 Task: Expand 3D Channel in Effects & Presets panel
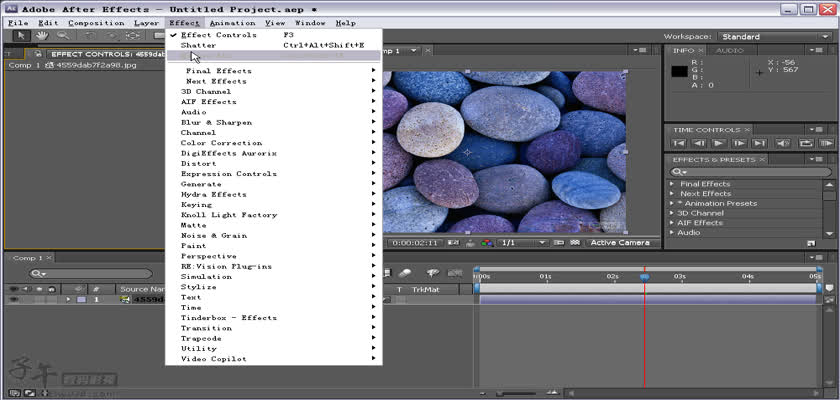point(672,213)
